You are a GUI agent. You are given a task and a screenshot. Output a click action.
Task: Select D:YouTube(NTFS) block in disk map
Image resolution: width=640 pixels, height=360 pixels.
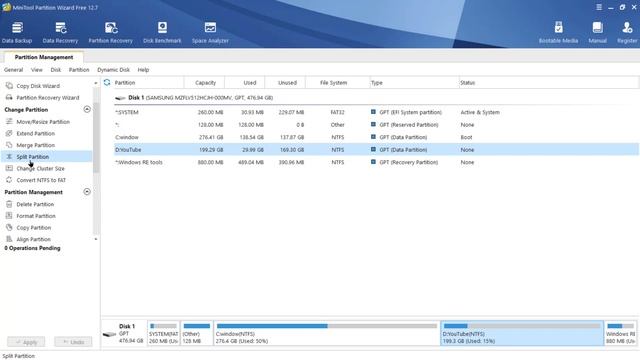(x=522, y=333)
